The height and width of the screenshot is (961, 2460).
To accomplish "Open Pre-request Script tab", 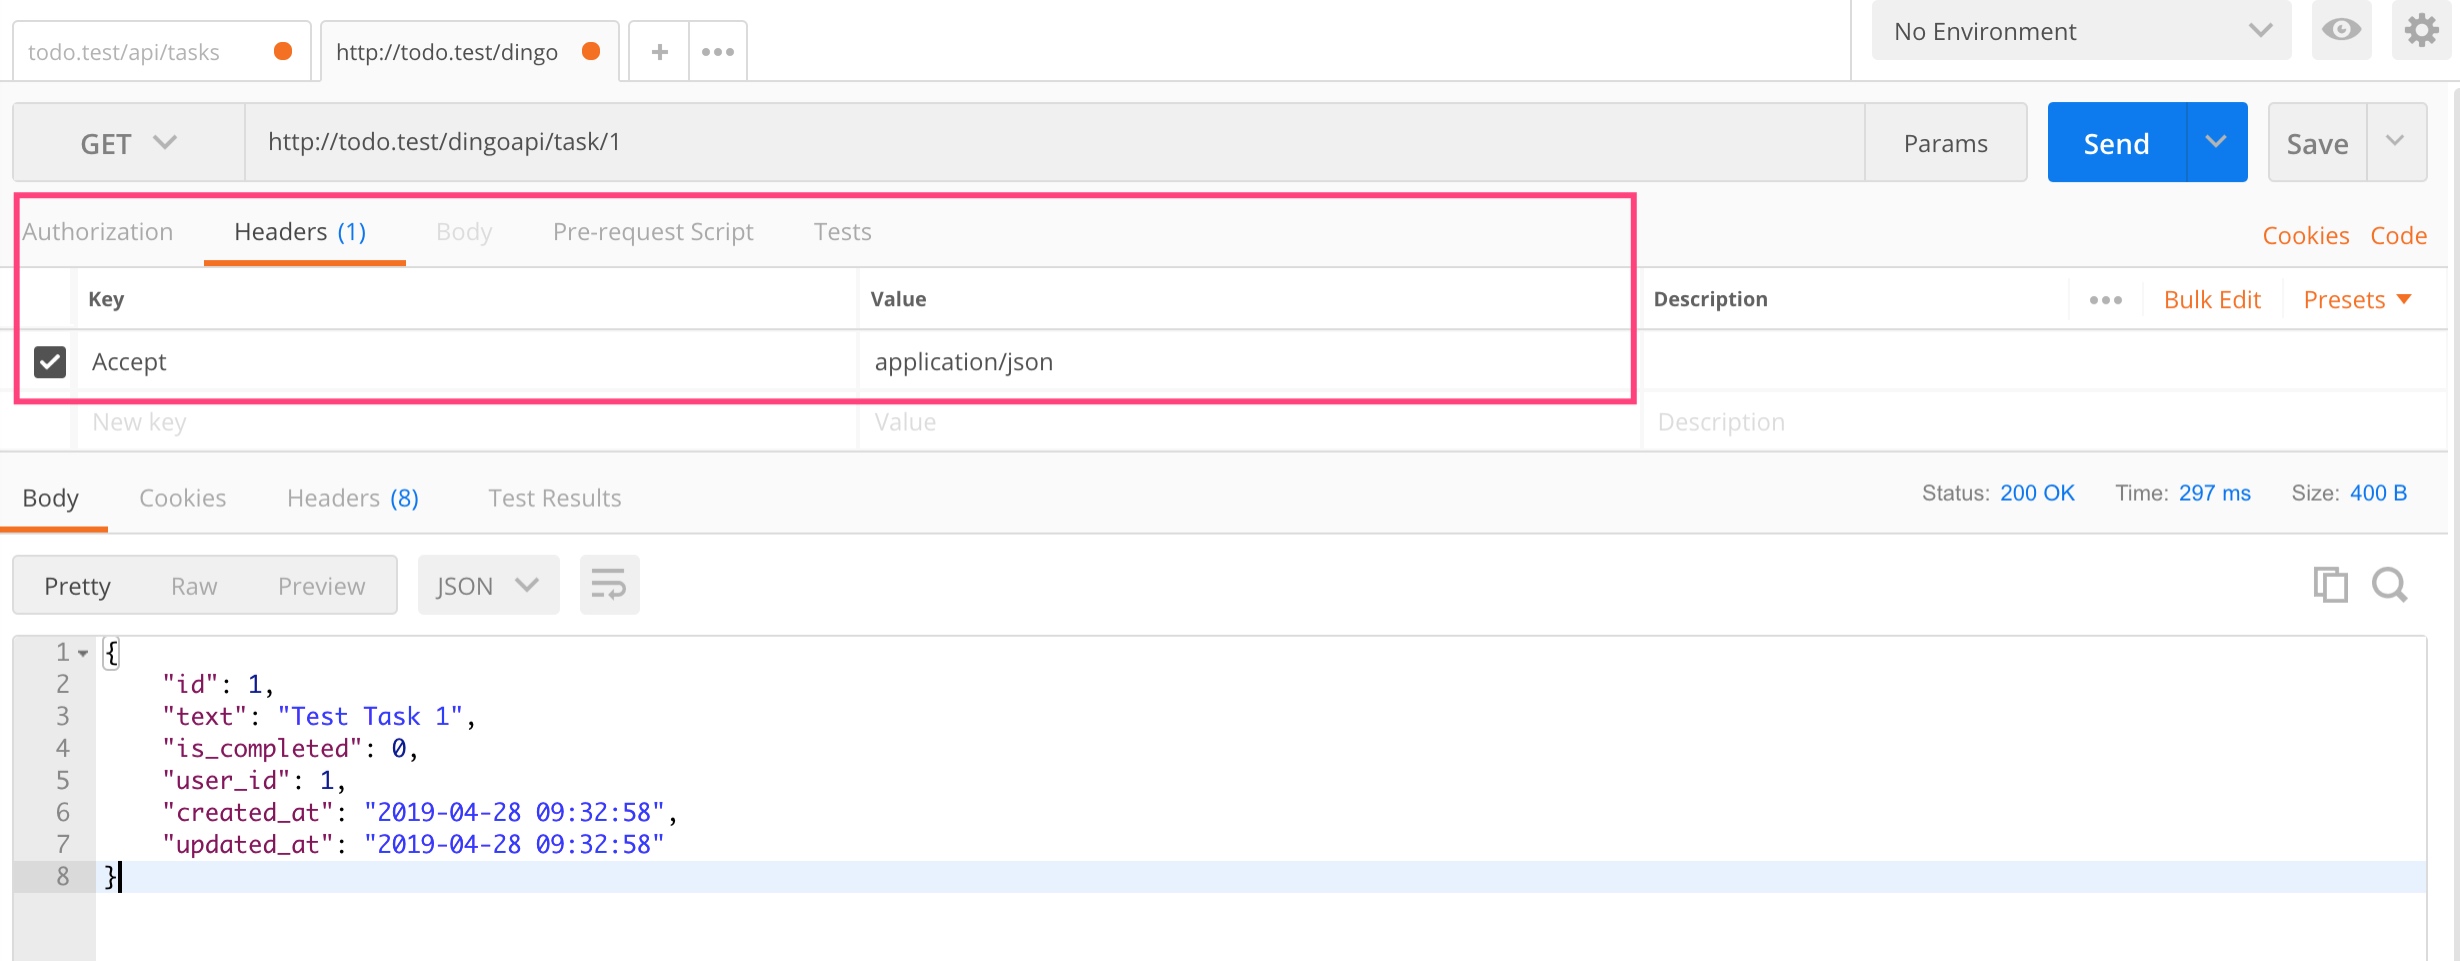I will pos(653,232).
